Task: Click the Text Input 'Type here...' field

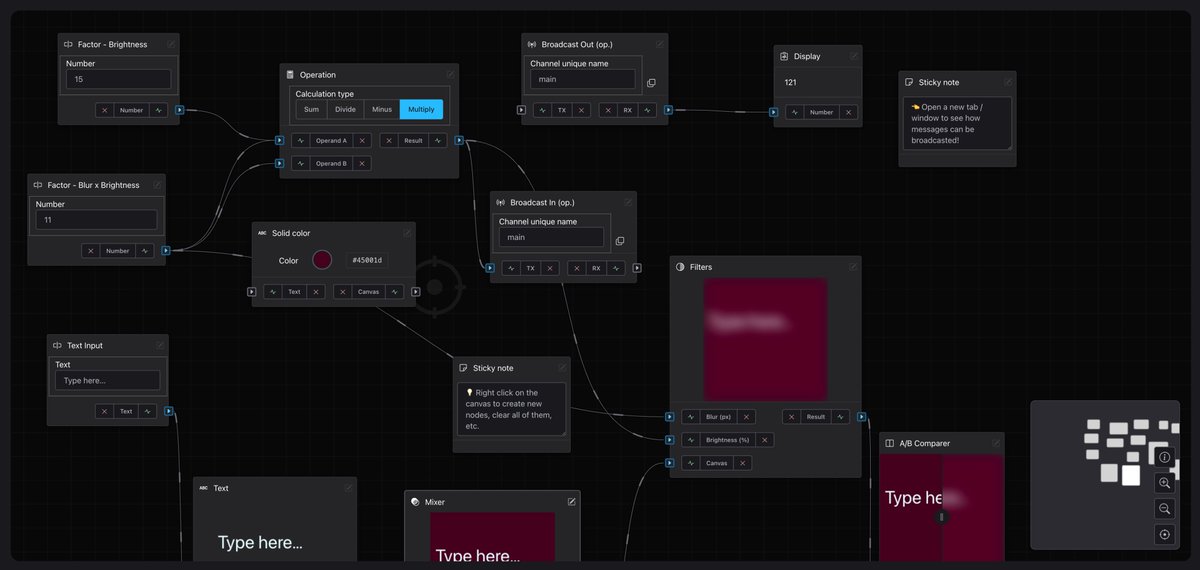Action: (107, 380)
